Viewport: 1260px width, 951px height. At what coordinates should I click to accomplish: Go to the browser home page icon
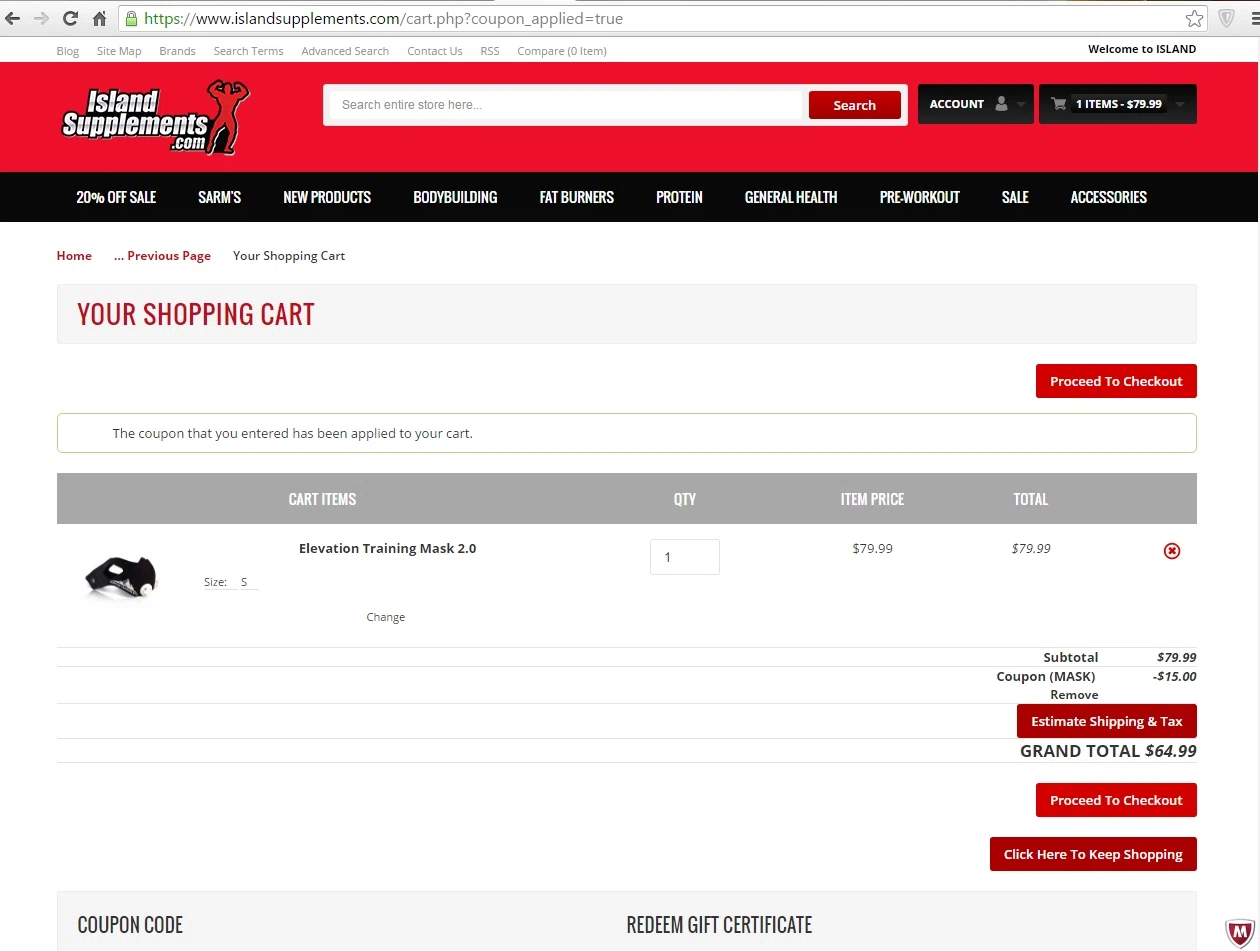pos(99,19)
